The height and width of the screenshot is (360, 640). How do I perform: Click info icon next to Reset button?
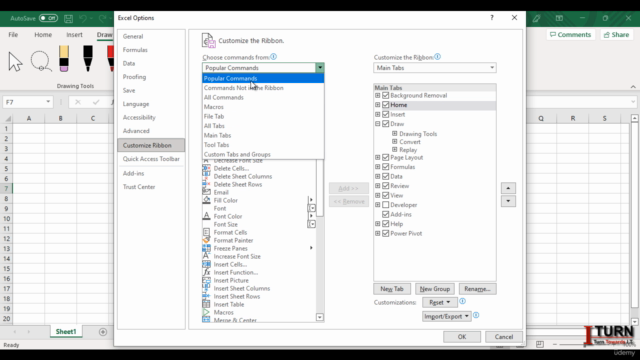462,301
